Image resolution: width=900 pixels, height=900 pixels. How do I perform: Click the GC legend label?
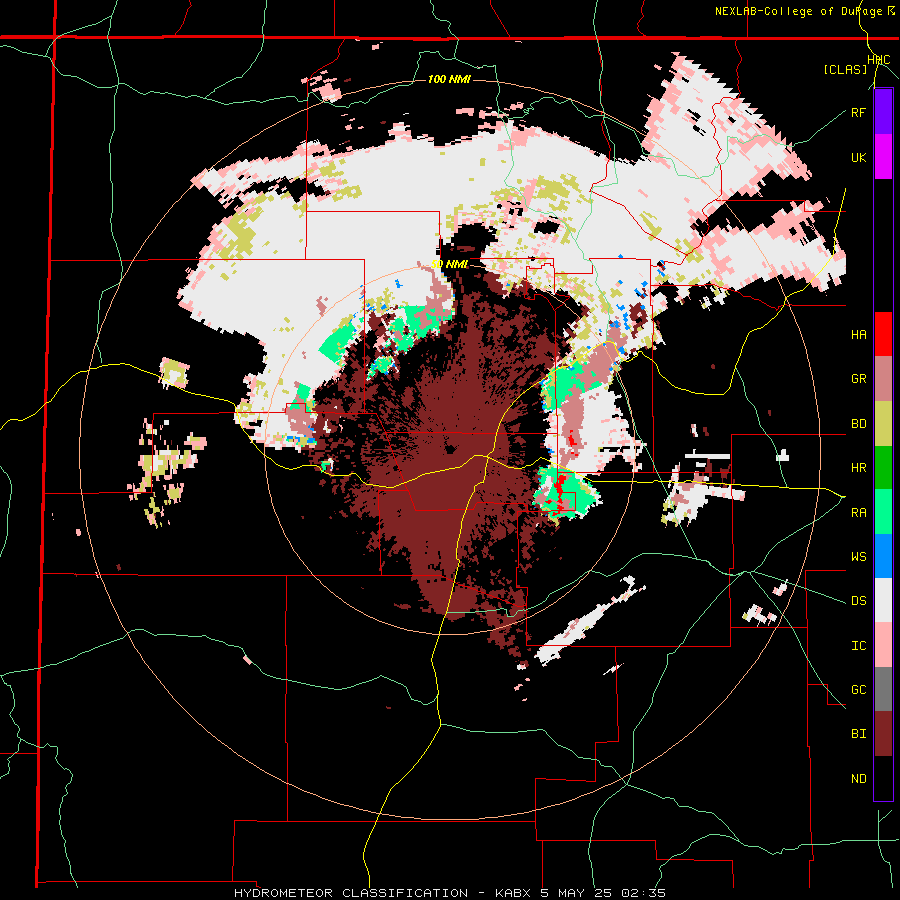pyautogui.click(x=858, y=690)
